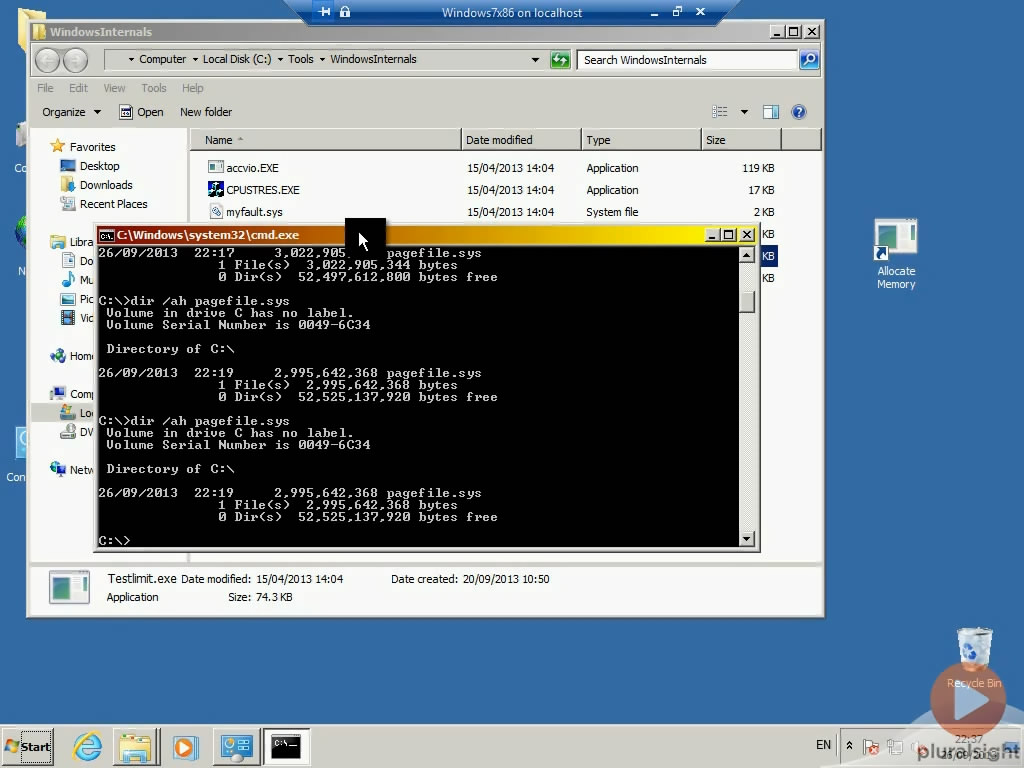This screenshot has width=1024, height=768.
Task: Go forward in Explorer navigation
Action: 76,60
